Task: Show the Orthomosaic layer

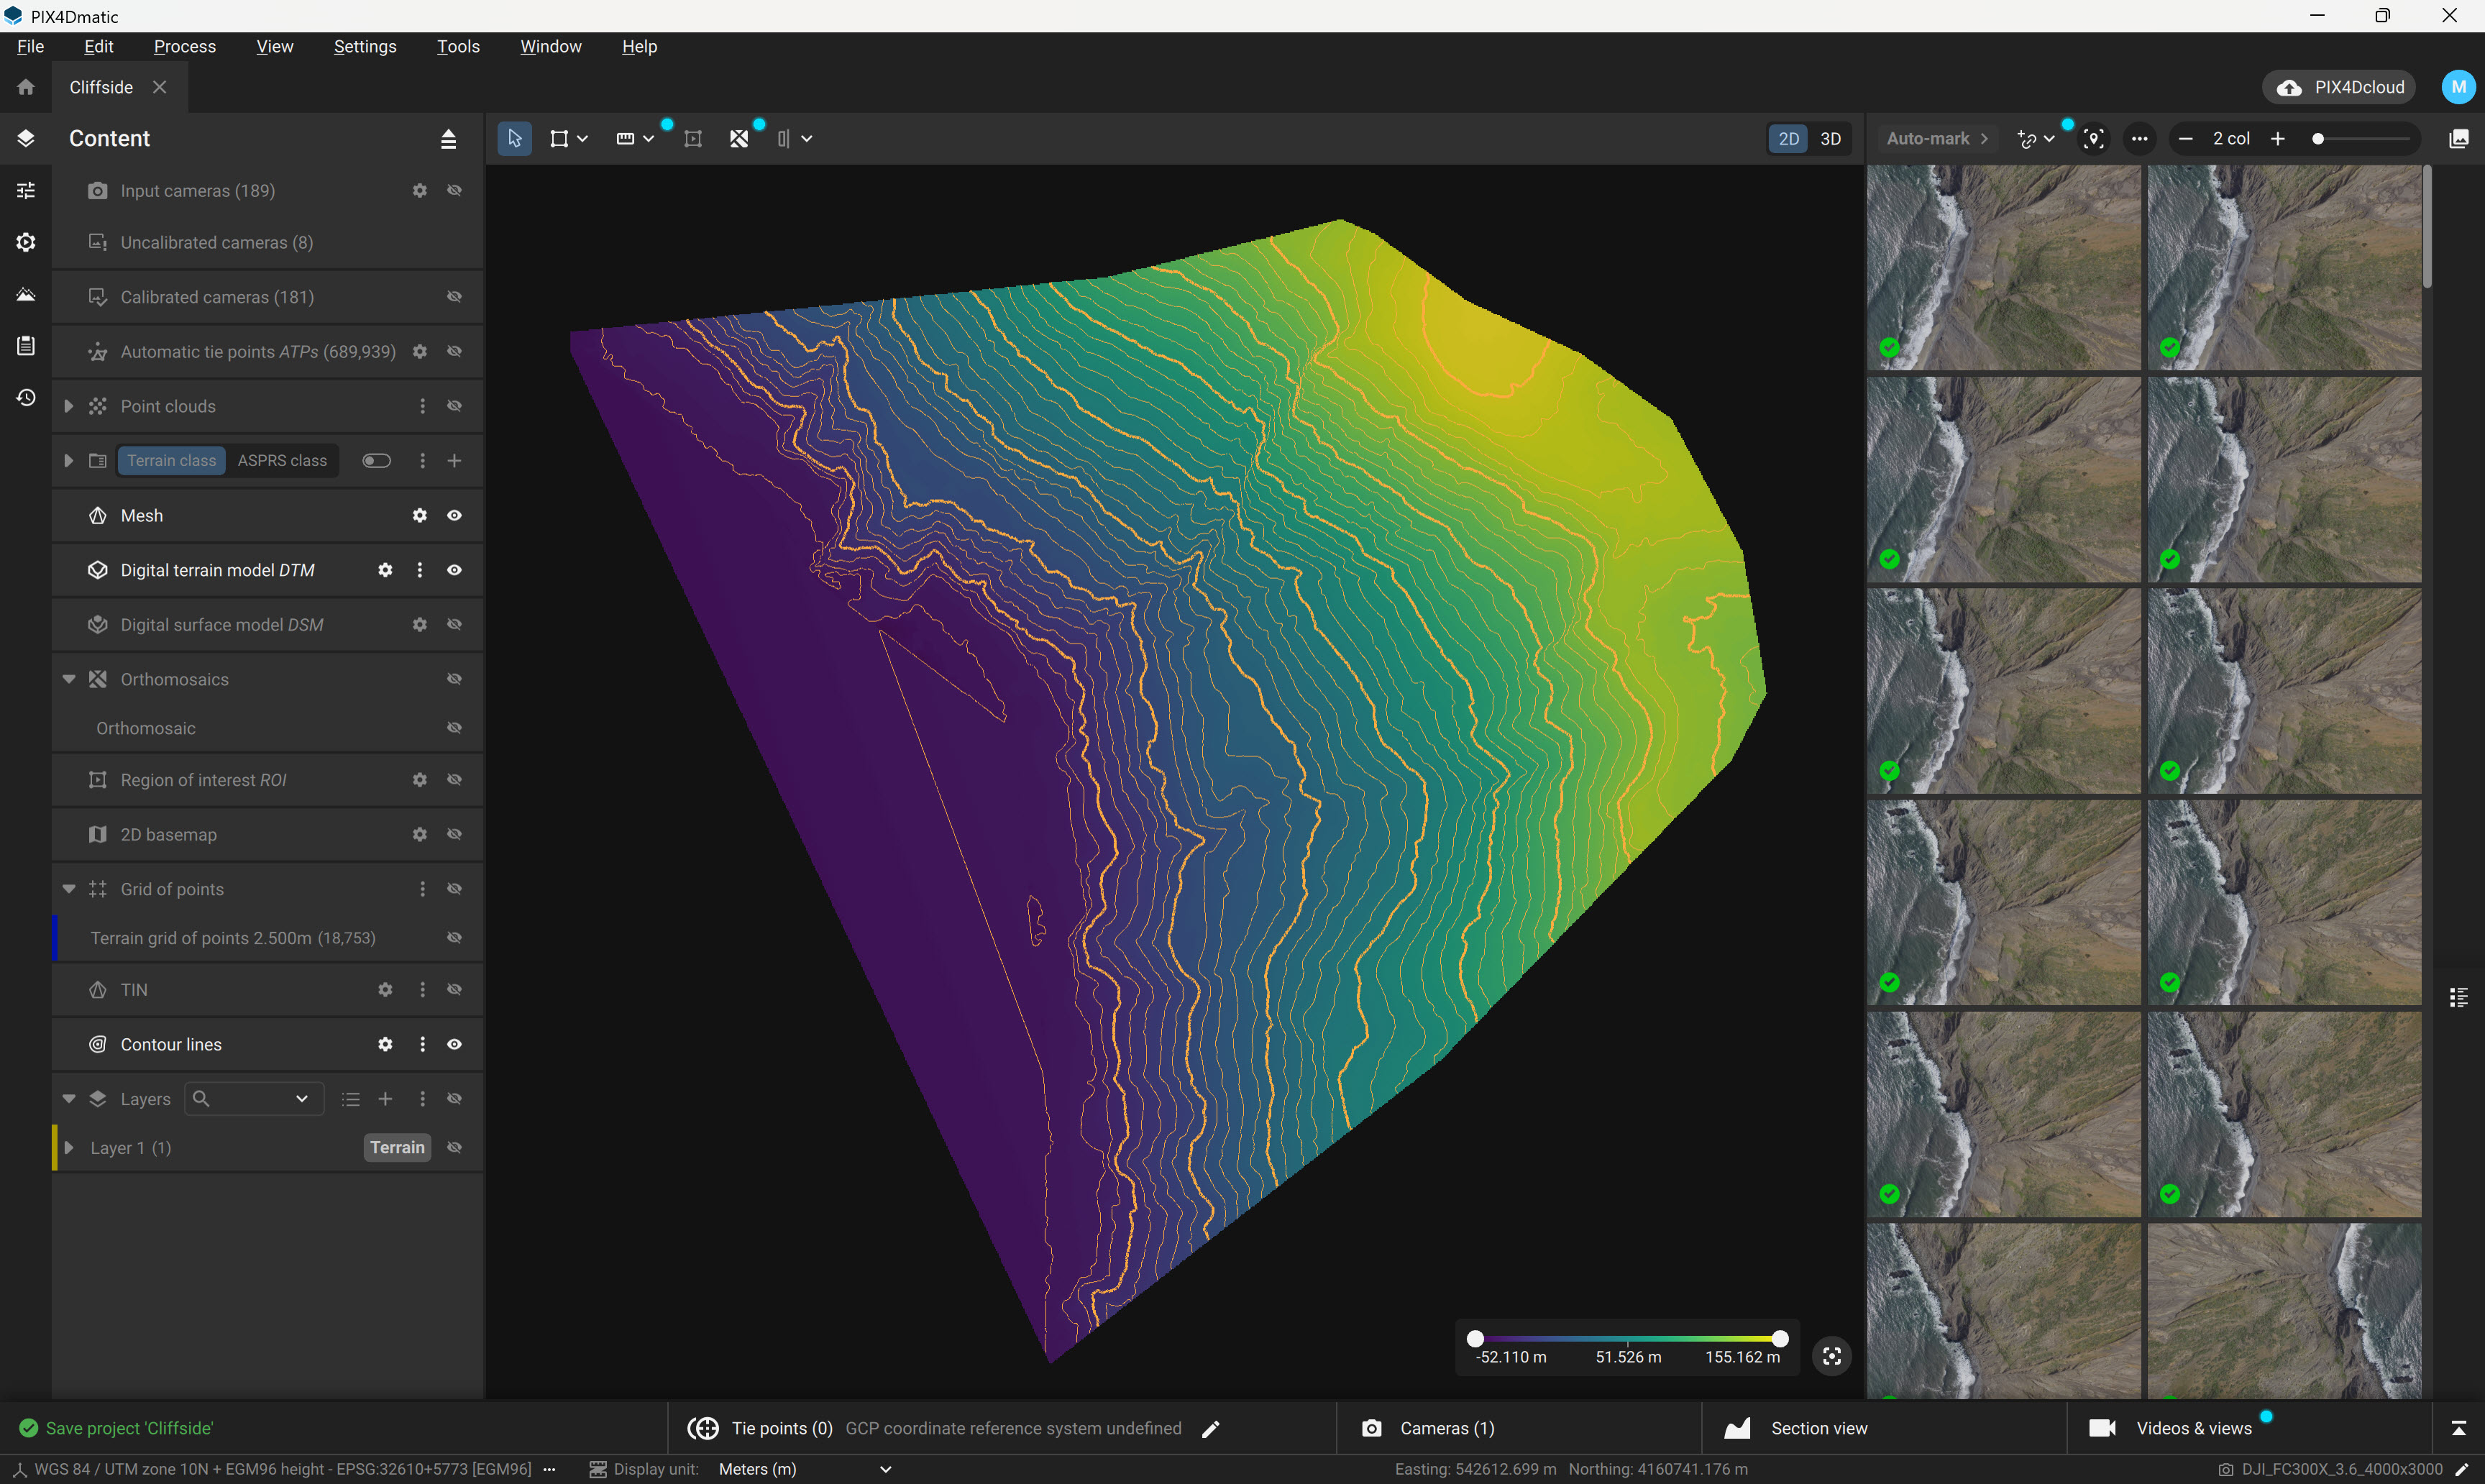Action: (x=454, y=728)
